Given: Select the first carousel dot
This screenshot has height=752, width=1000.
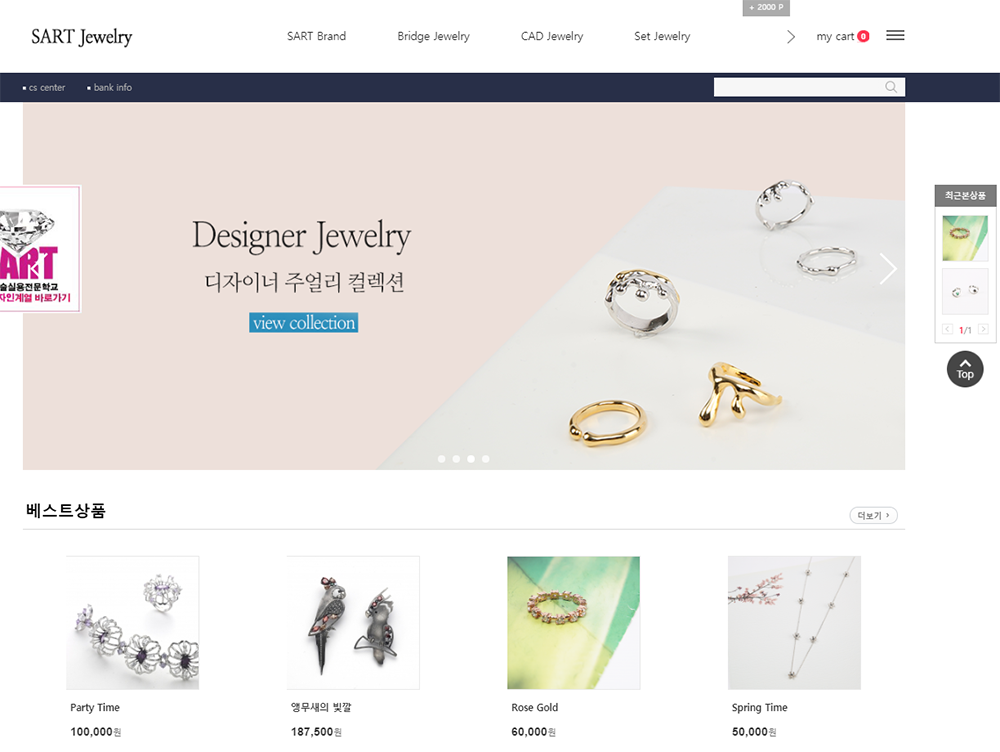Looking at the screenshot, I should [441, 459].
